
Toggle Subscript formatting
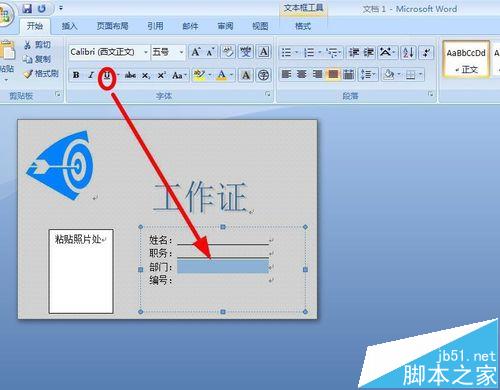(146, 75)
